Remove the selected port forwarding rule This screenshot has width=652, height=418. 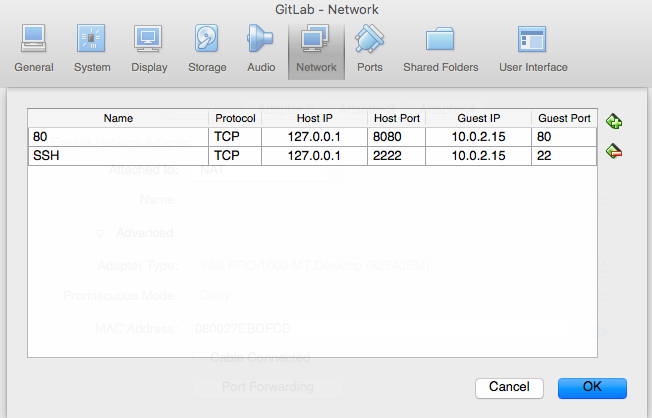click(x=614, y=151)
